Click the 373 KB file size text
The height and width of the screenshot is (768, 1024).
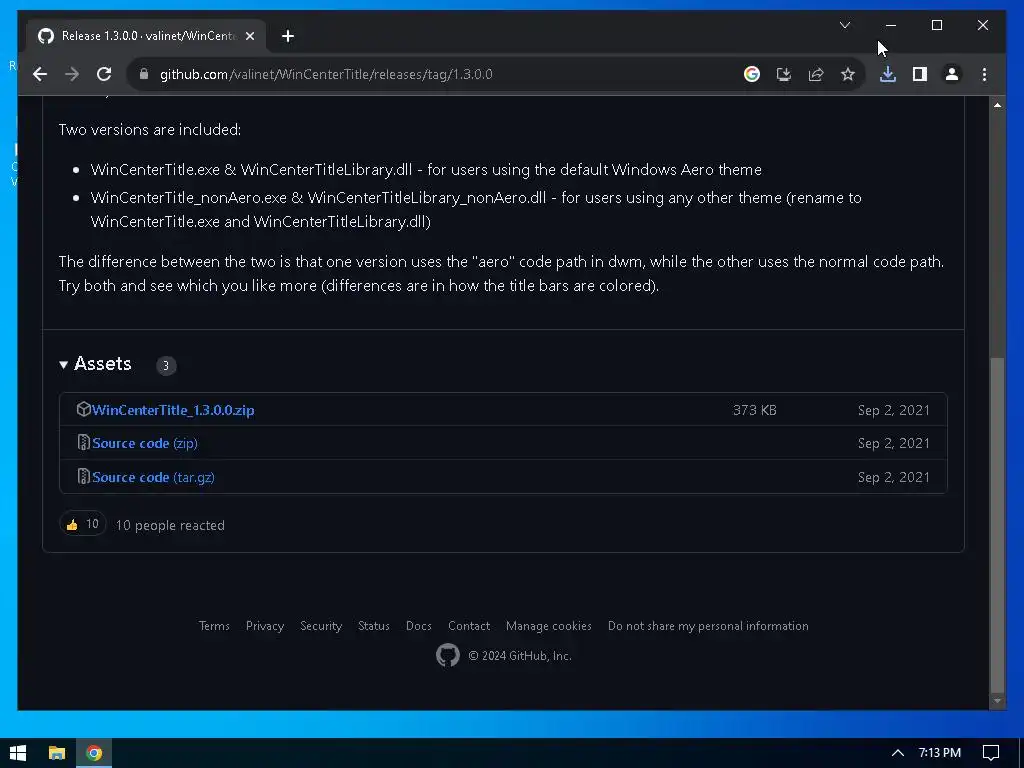click(754, 410)
